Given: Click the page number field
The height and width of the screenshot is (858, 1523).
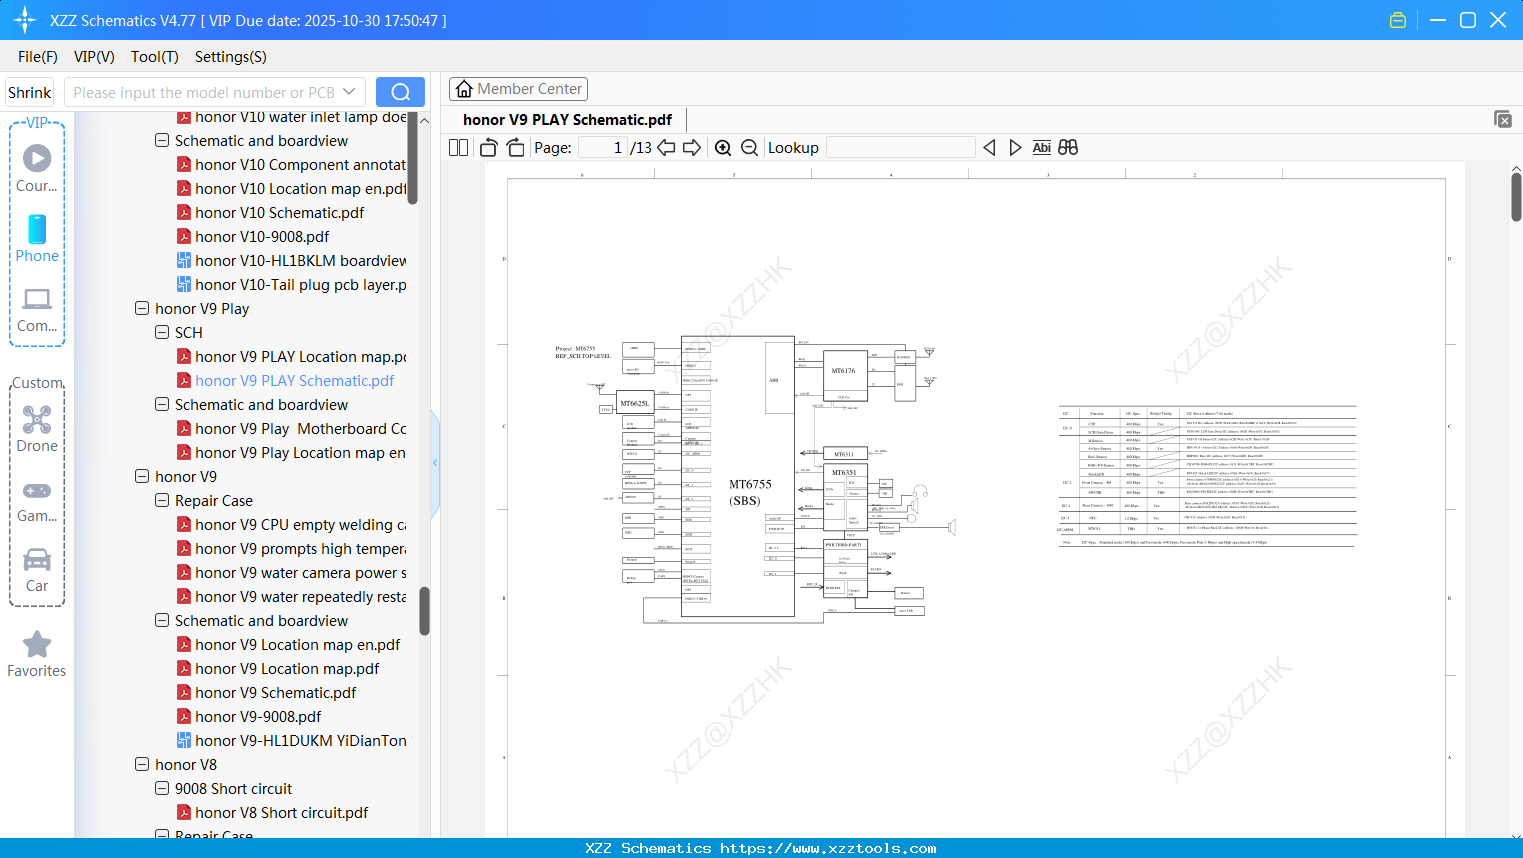Looking at the screenshot, I should [602, 148].
